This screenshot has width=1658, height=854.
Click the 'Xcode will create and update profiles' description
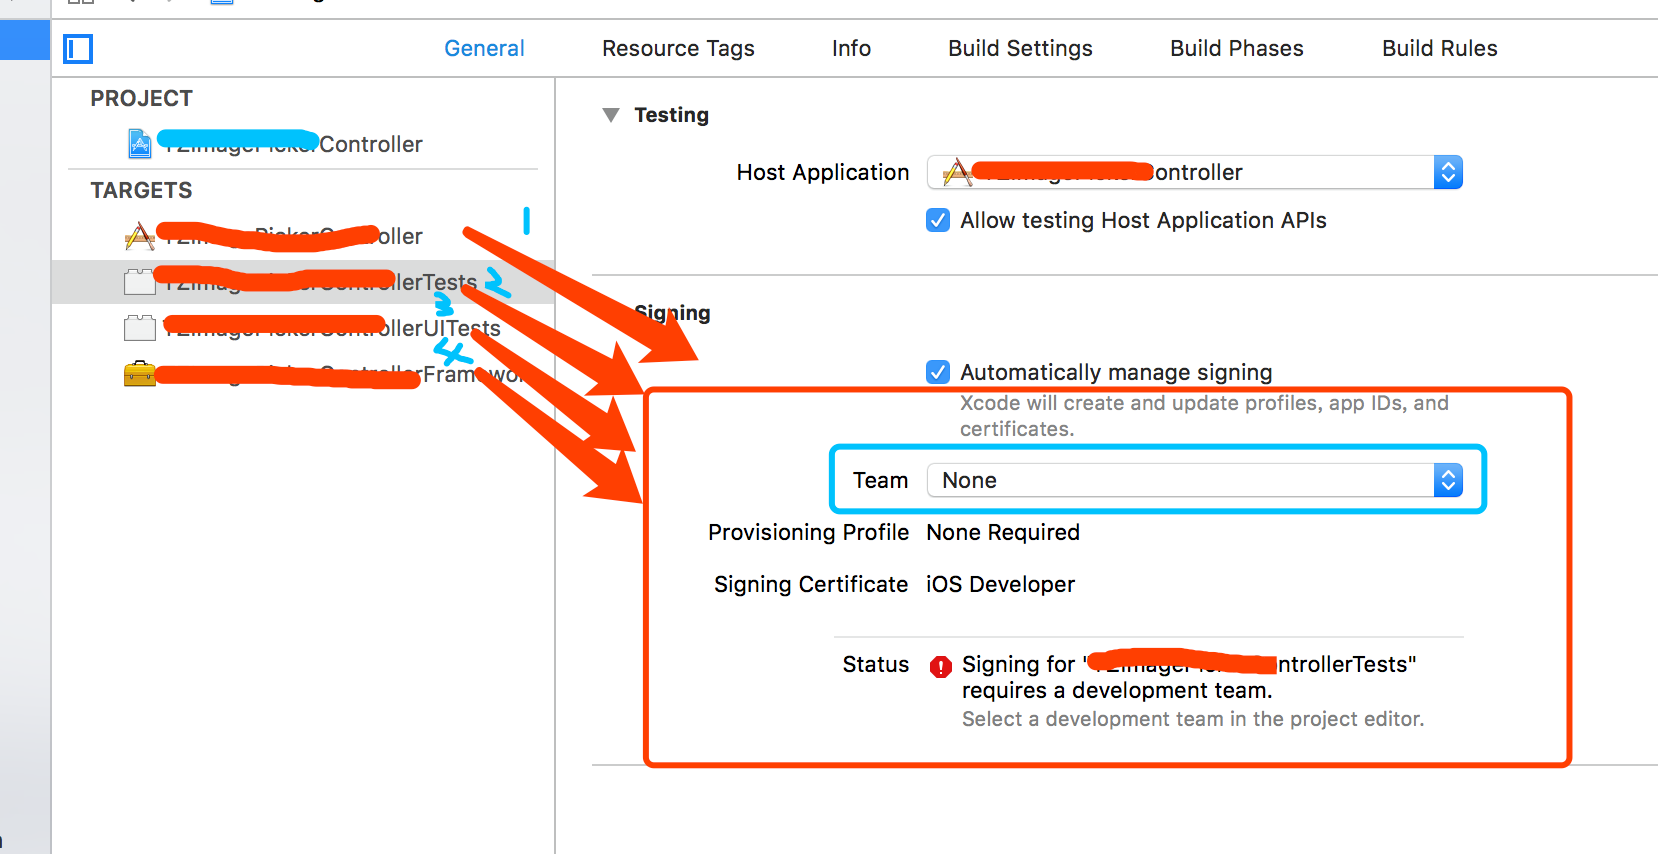click(1204, 416)
